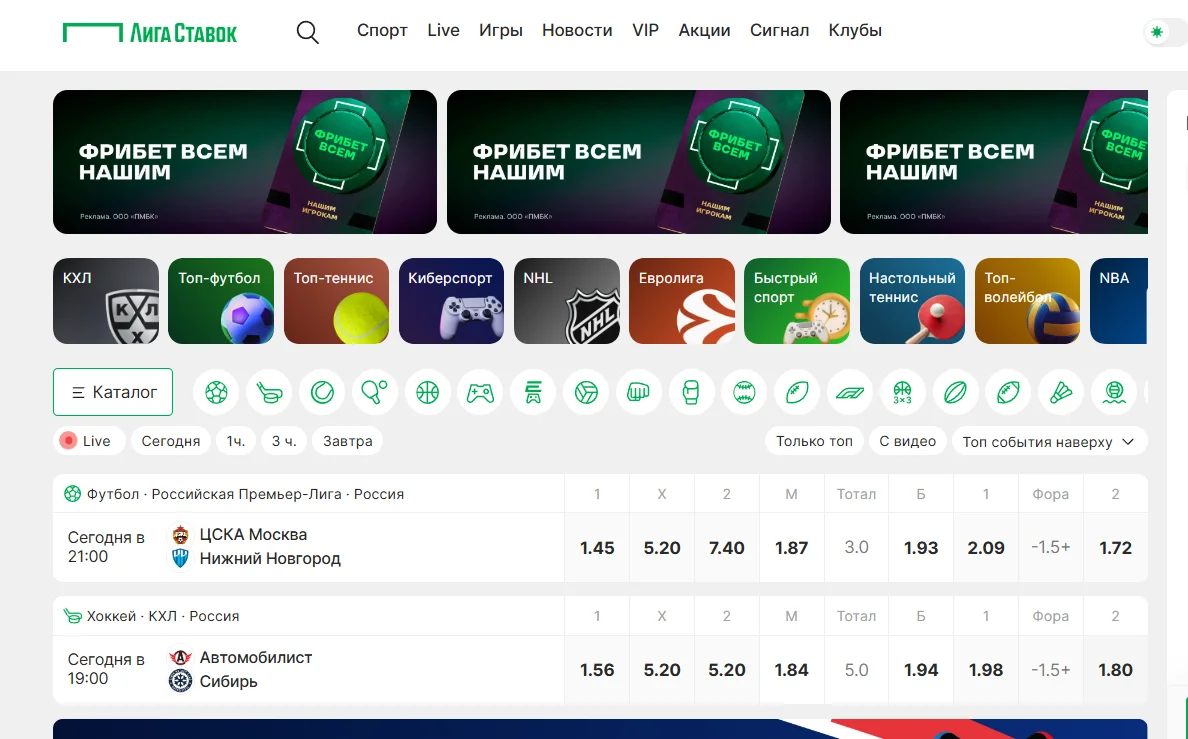Image resolution: width=1188 pixels, height=739 pixels.
Task: Open the Badminton sport icon
Action: 1061,392
